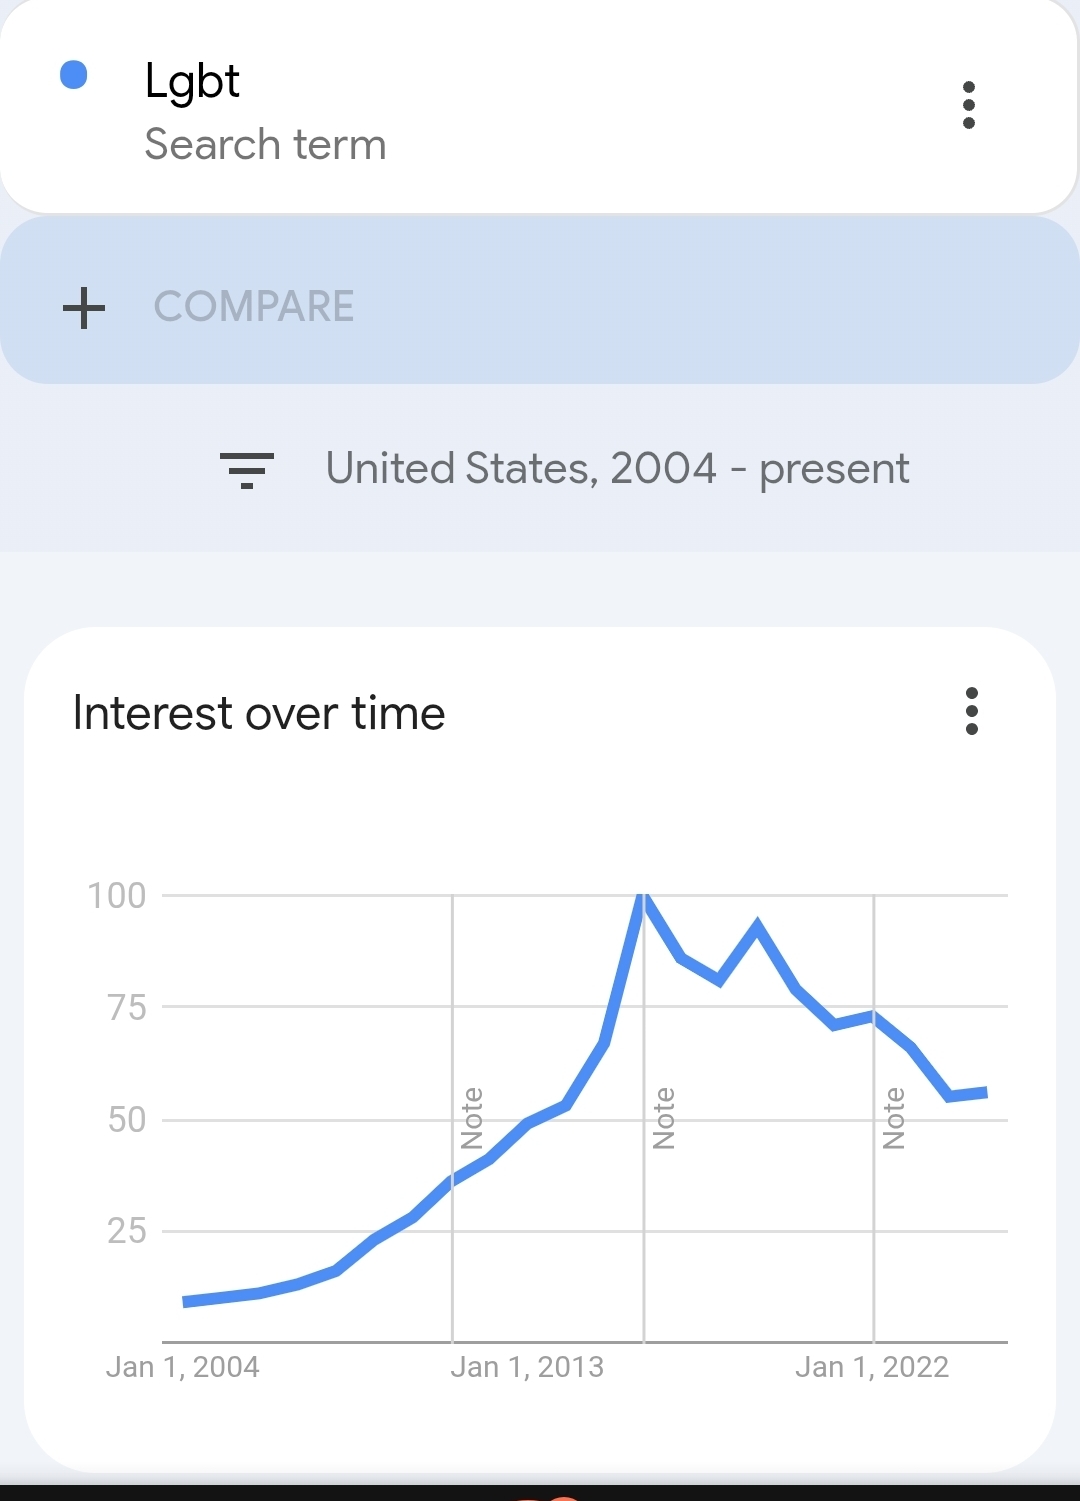Screen dimensions: 1080x1501
Task: Select the Note marker above Jan 1, 2013
Action: [x=472, y=1118]
